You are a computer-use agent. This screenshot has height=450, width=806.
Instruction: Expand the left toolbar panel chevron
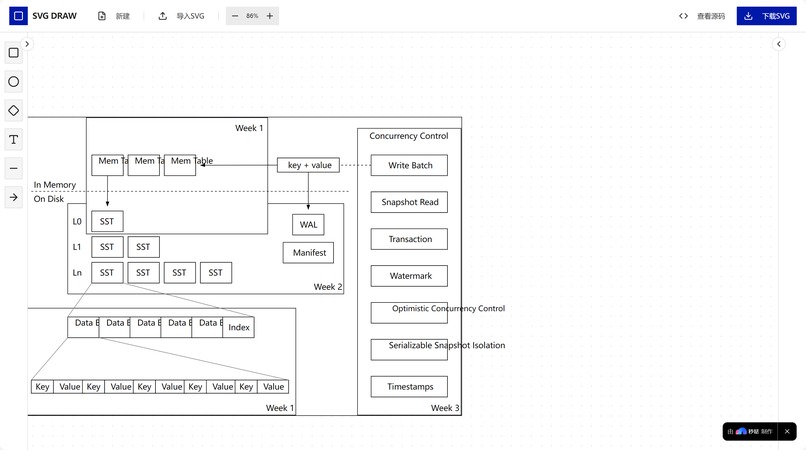[27, 44]
